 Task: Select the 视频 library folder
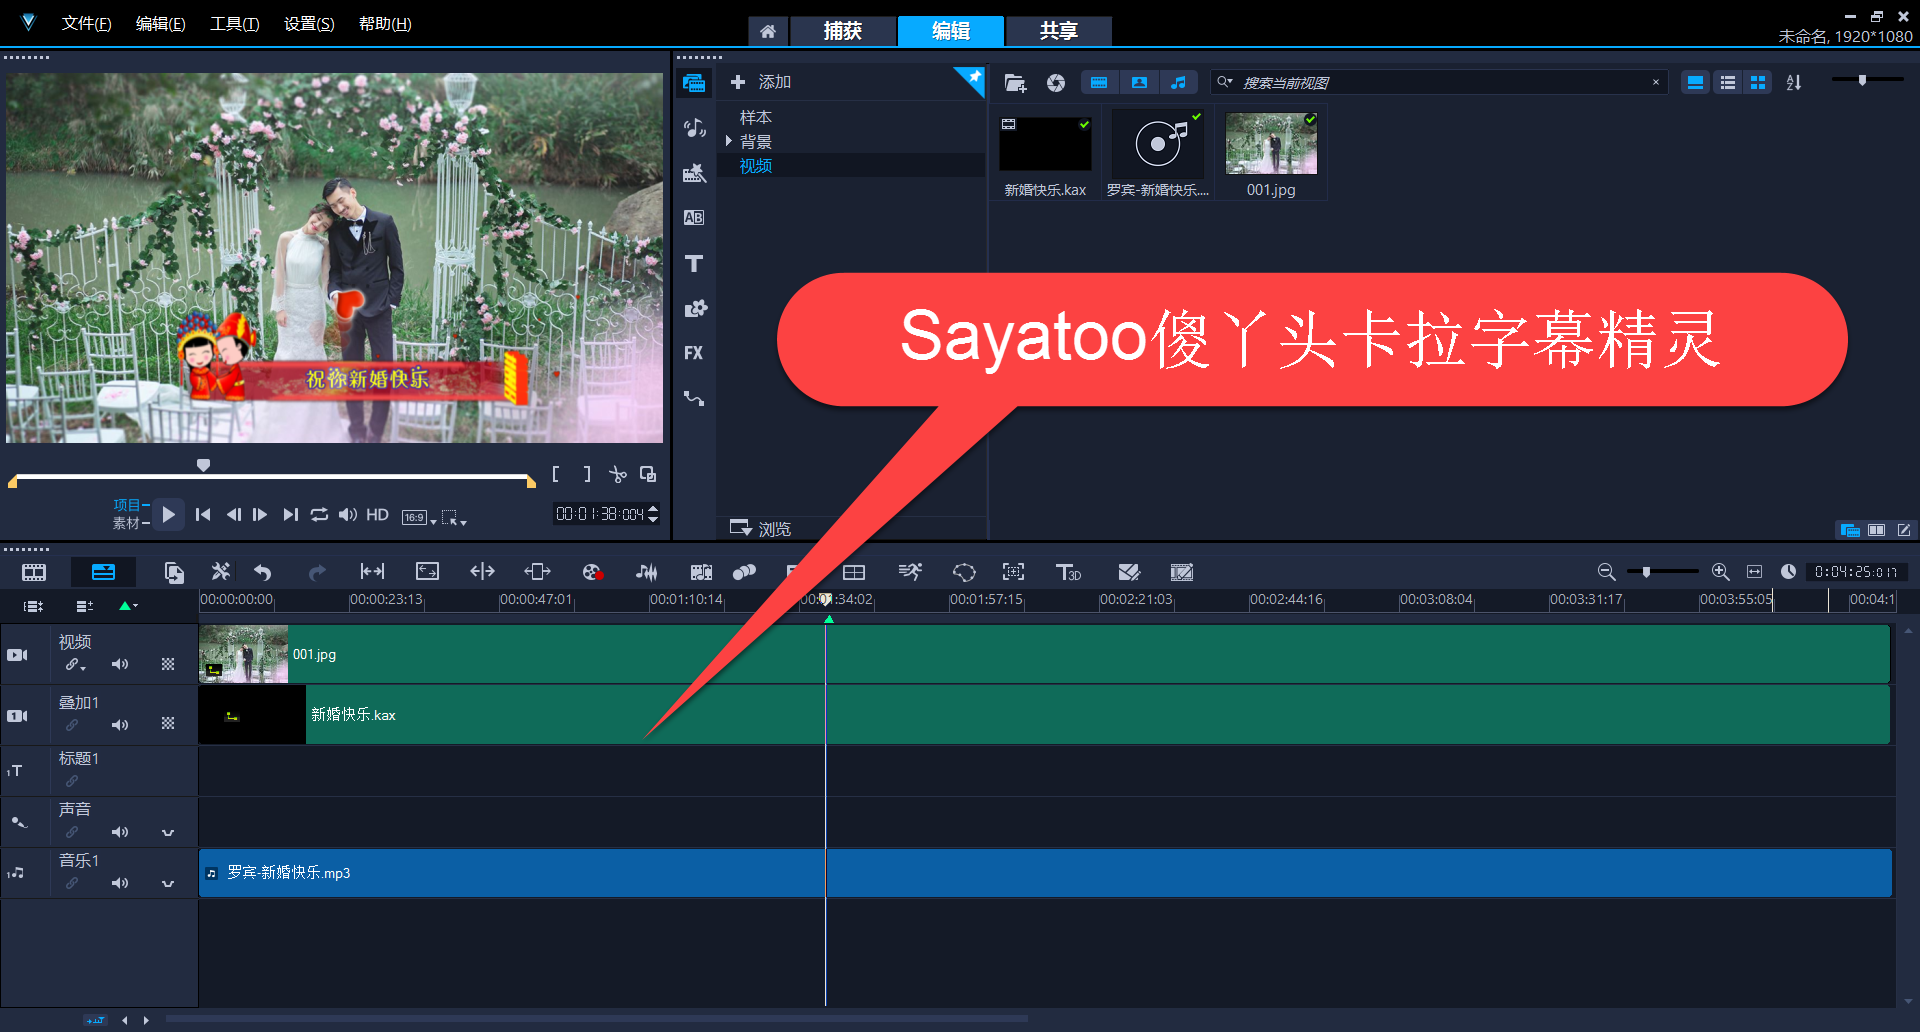[x=756, y=166]
